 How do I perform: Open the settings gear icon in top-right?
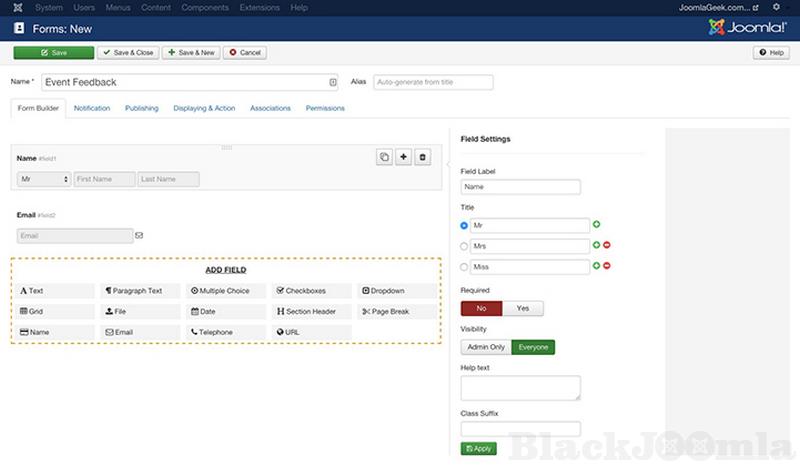click(x=776, y=7)
